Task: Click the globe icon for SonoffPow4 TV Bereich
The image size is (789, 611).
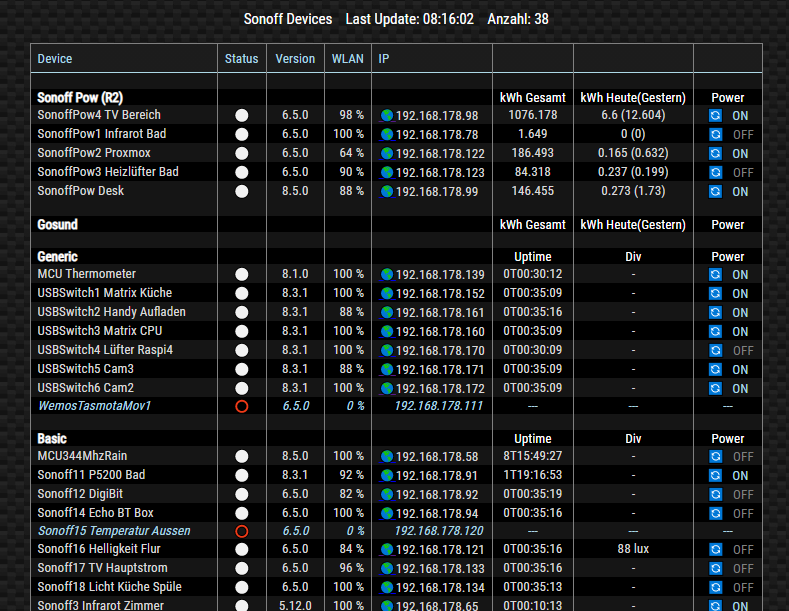Action: point(386,115)
